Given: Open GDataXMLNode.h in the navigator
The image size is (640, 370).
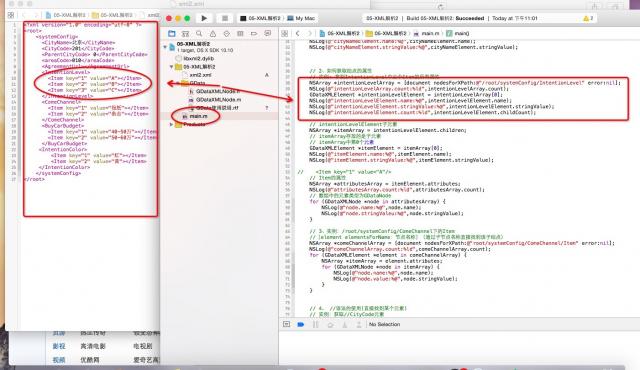Looking at the screenshot, I should coord(215,91).
